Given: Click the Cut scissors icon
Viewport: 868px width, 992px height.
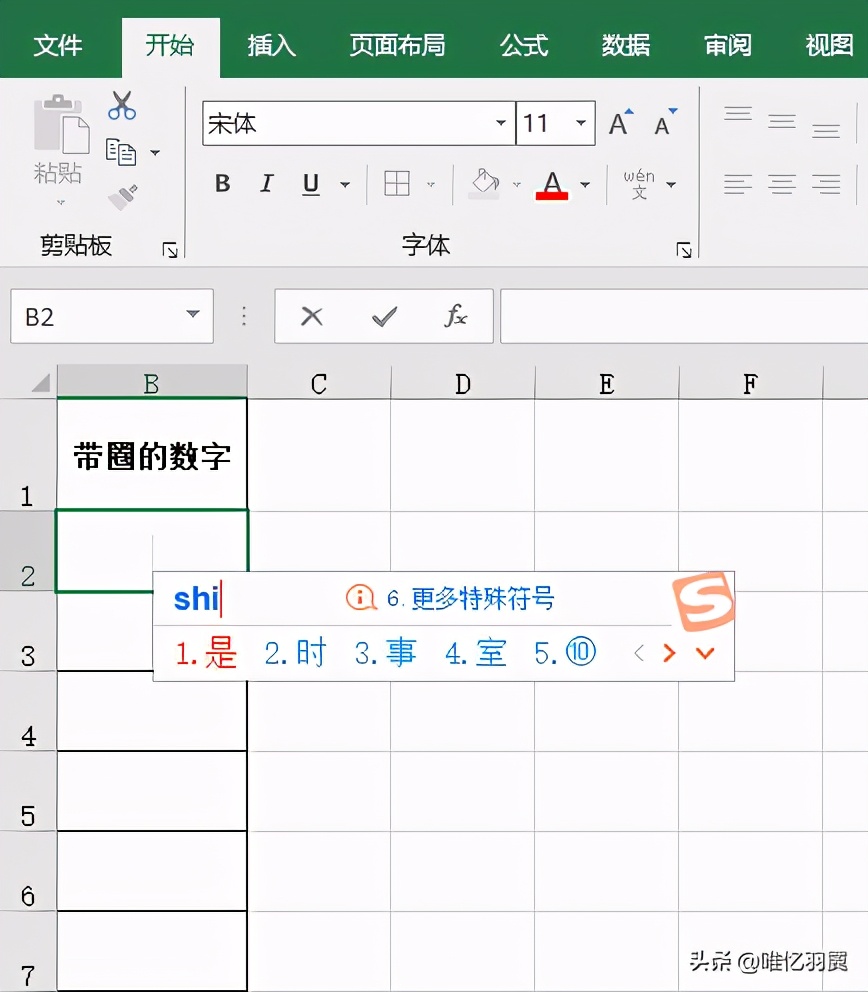Looking at the screenshot, I should click(121, 106).
